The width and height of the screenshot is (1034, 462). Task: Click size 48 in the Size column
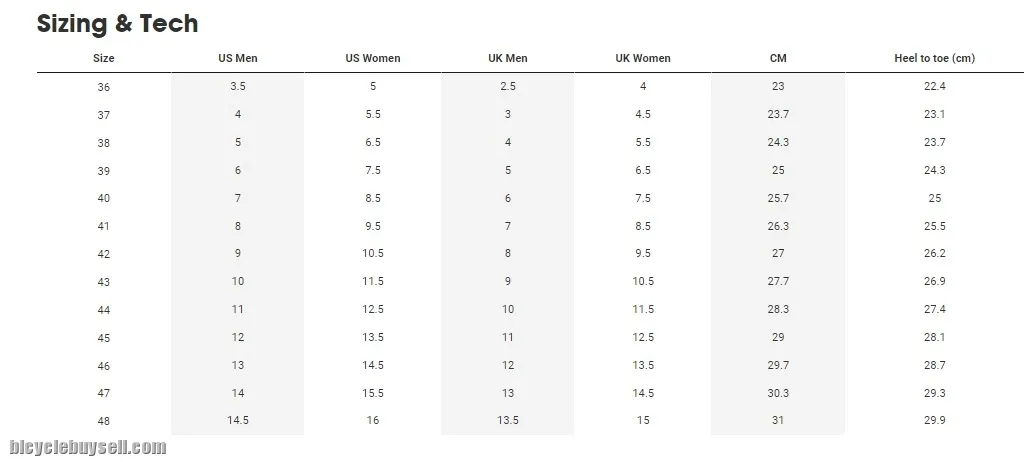(104, 421)
